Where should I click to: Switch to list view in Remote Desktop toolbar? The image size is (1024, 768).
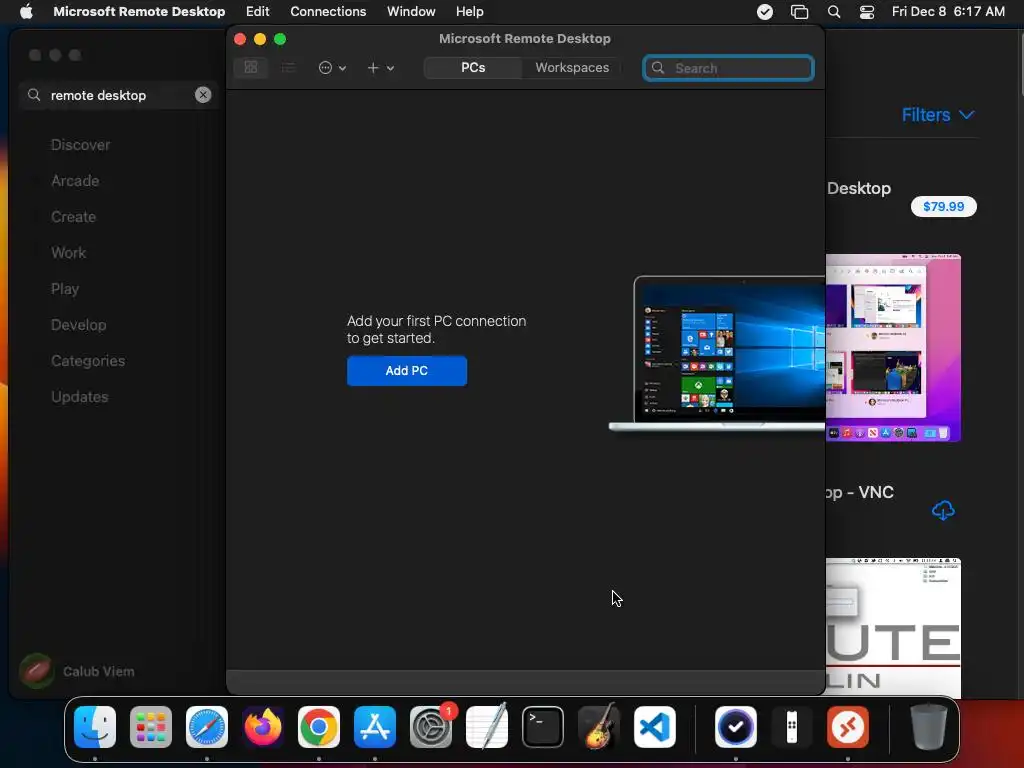click(288, 67)
